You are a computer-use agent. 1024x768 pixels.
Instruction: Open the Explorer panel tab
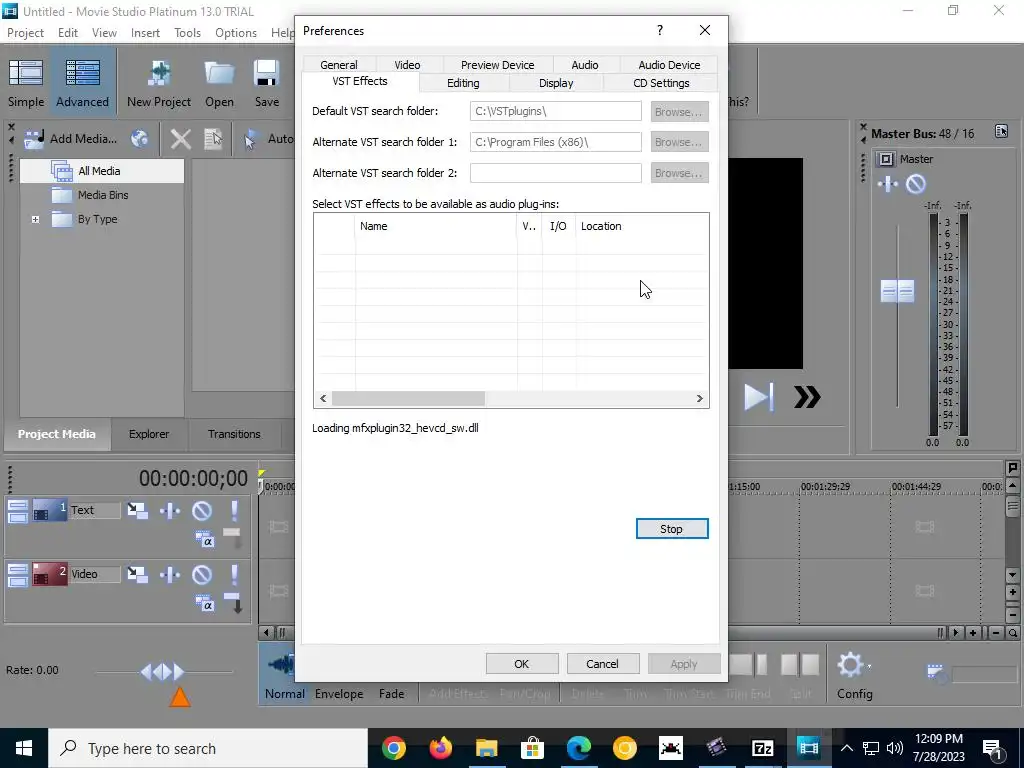pyautogui.click(x=149, y=434)
